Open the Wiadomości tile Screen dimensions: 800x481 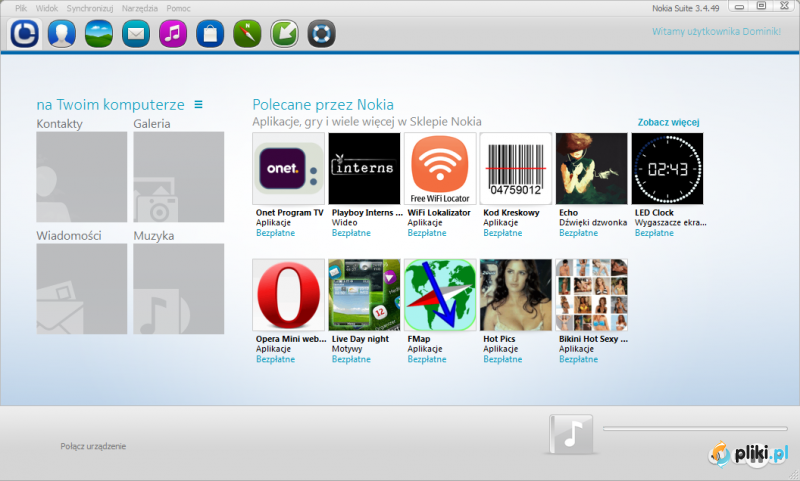[82, 289]
